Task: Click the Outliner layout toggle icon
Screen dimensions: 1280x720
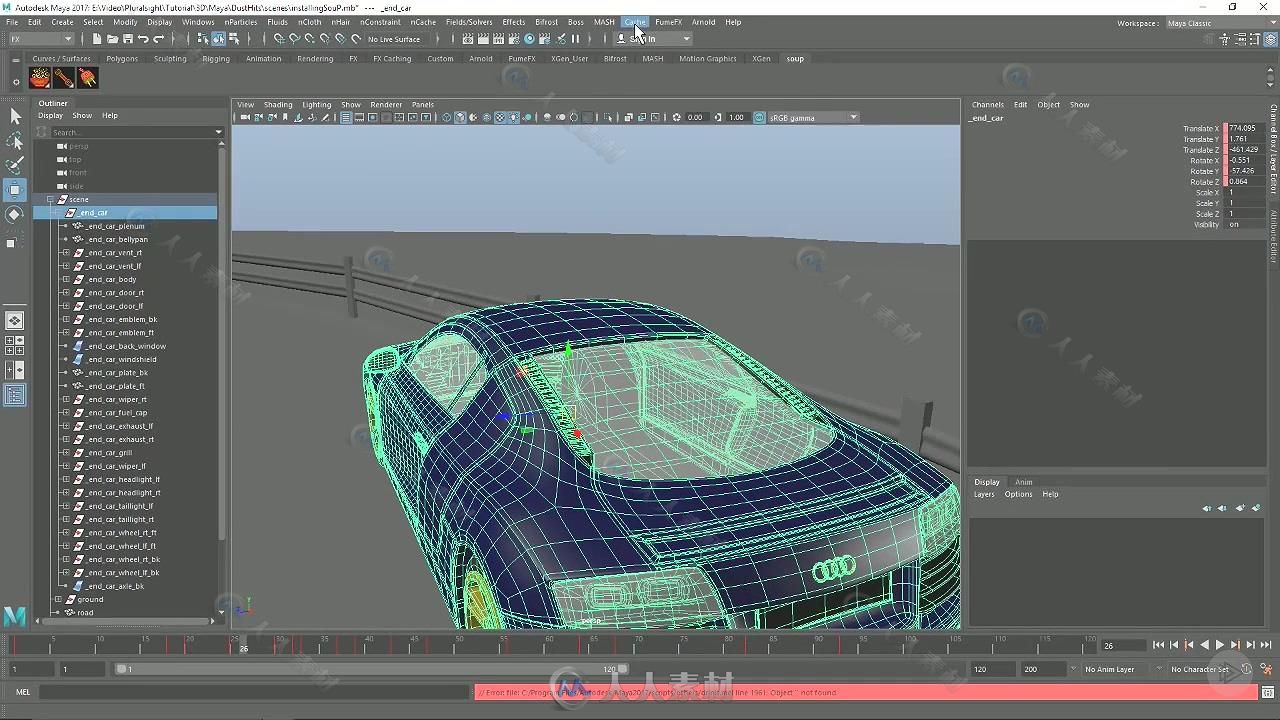Action: (15, 396)
